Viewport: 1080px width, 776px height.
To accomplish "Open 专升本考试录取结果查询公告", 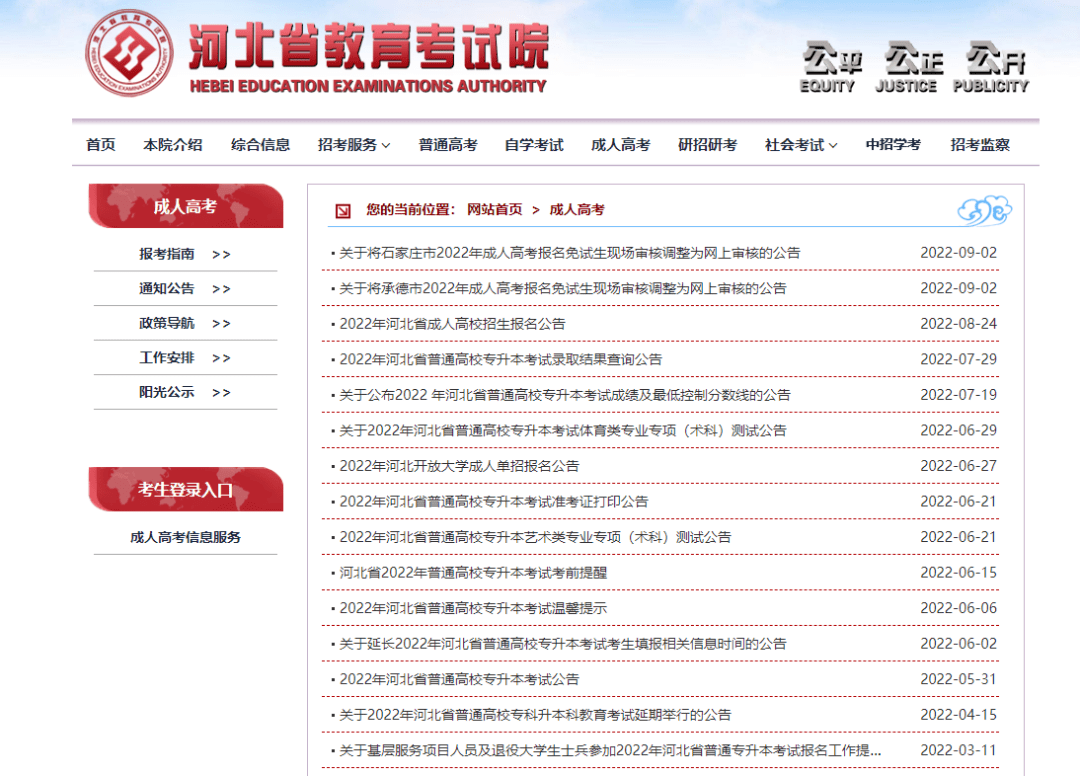I will (501, 359).
